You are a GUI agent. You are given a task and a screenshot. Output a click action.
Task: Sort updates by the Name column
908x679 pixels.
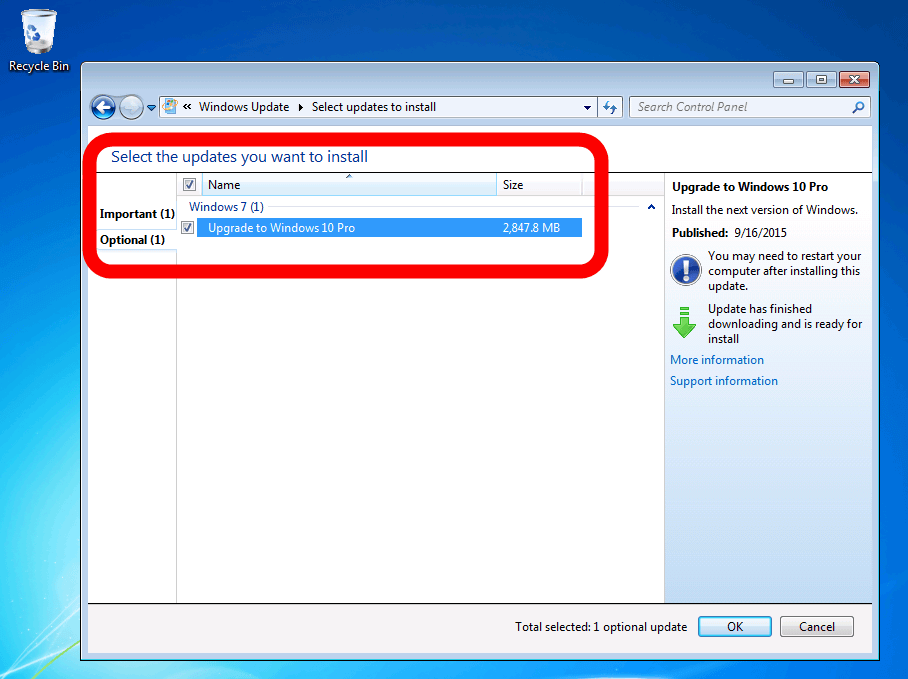349,185
